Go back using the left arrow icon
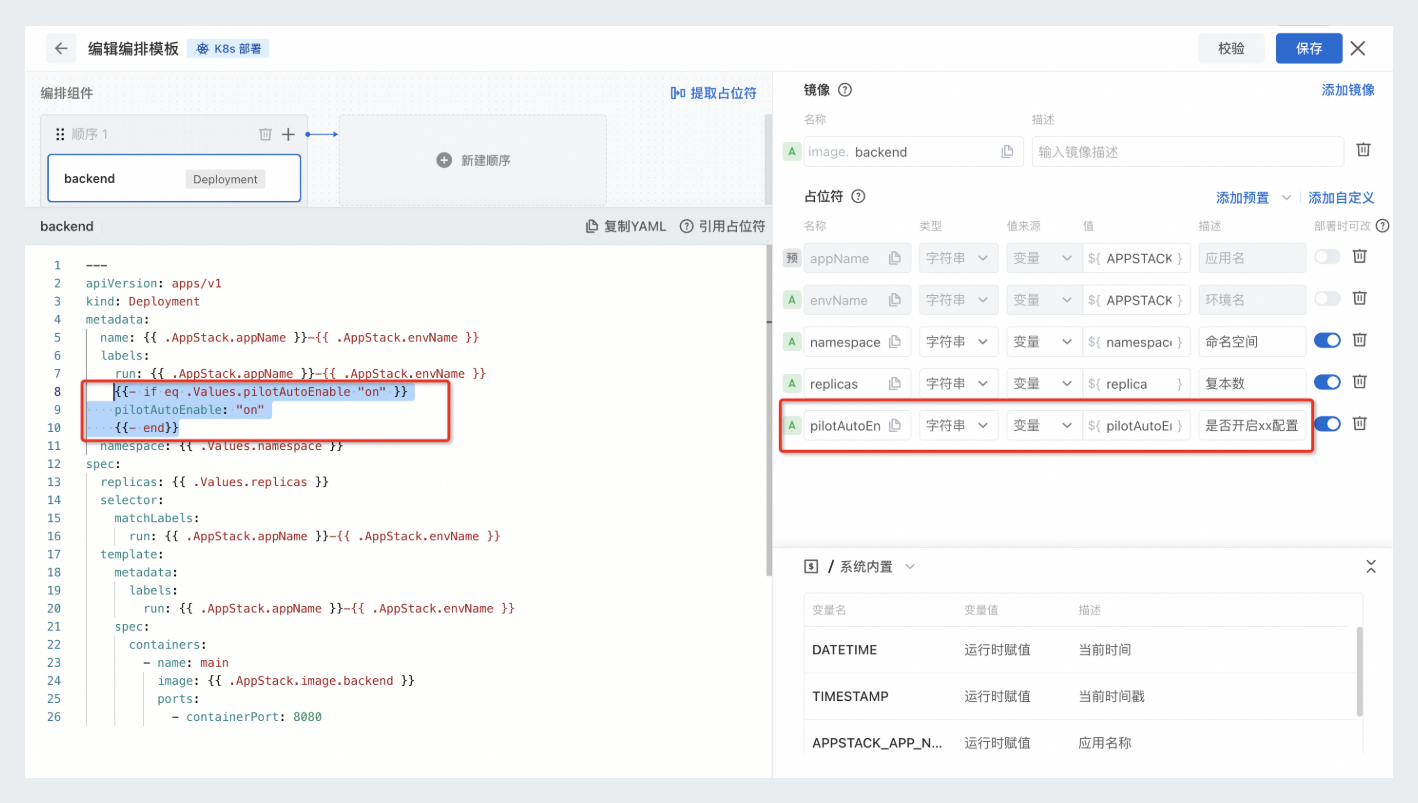1418x803 pixels. [x=62, y=48]
